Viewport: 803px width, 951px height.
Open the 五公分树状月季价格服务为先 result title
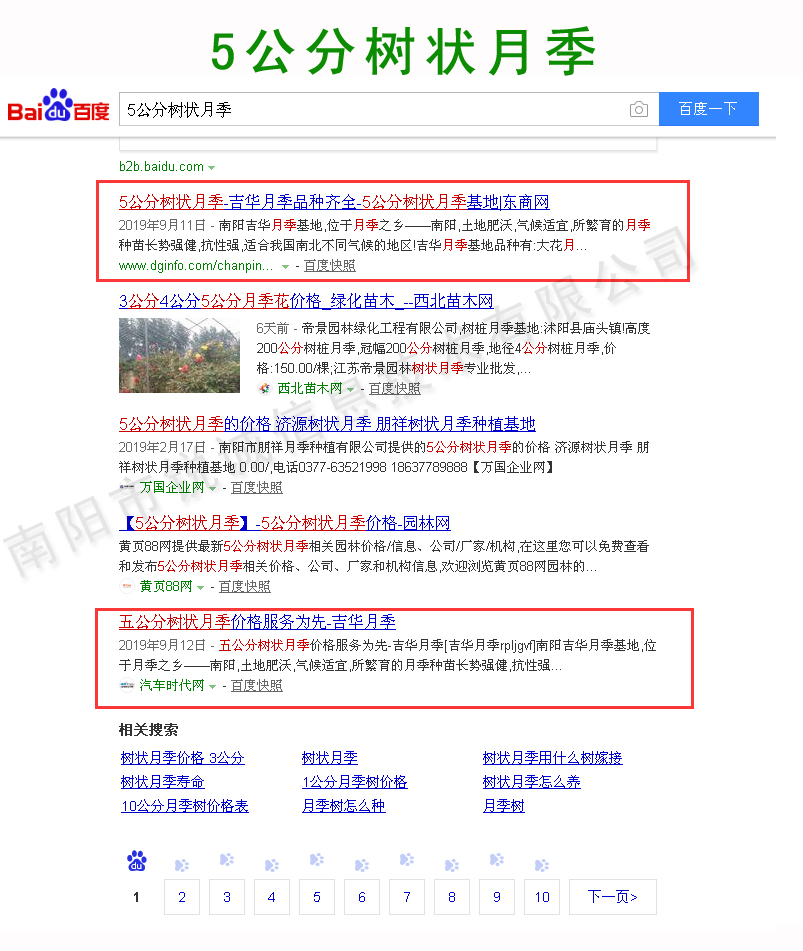coord(257,622)
